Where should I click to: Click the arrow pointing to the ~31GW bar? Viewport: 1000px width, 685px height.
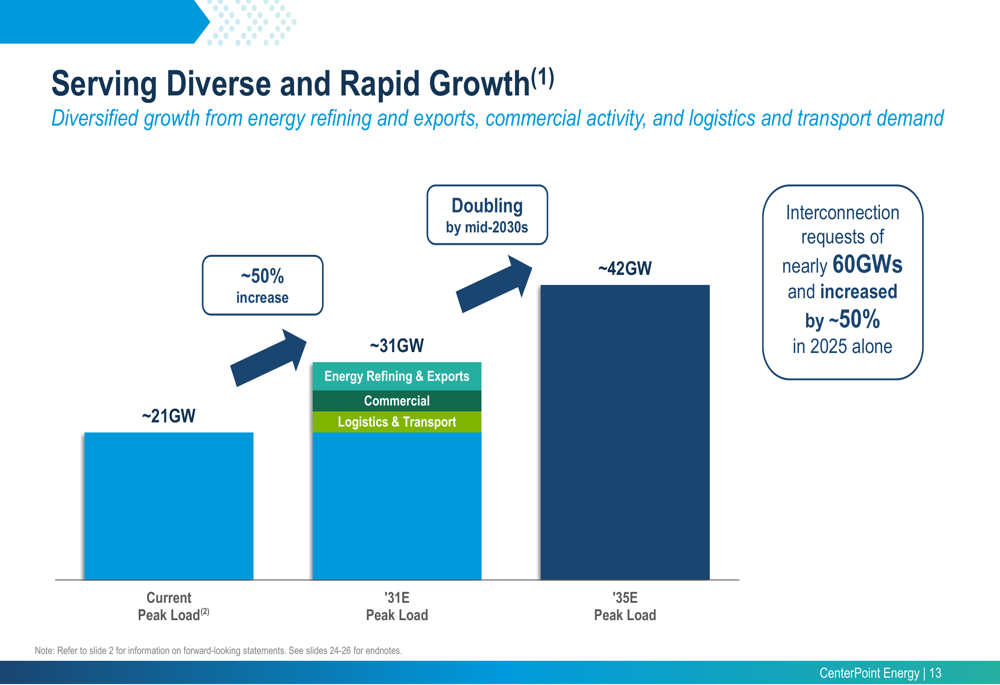coord(269,357)
